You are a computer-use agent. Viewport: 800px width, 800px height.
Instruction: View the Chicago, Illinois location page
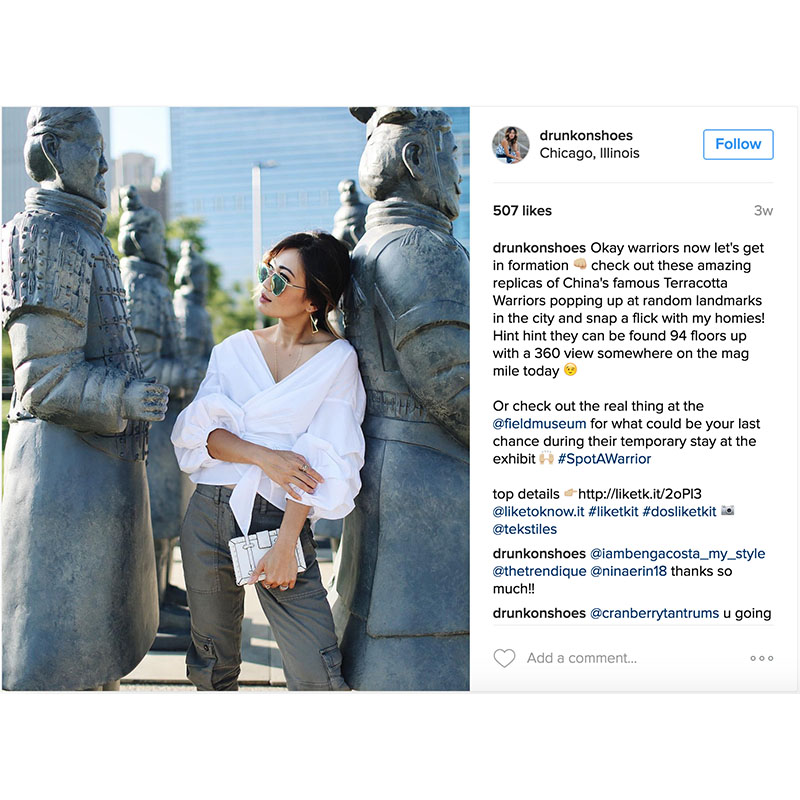click(x=589, y=153)
